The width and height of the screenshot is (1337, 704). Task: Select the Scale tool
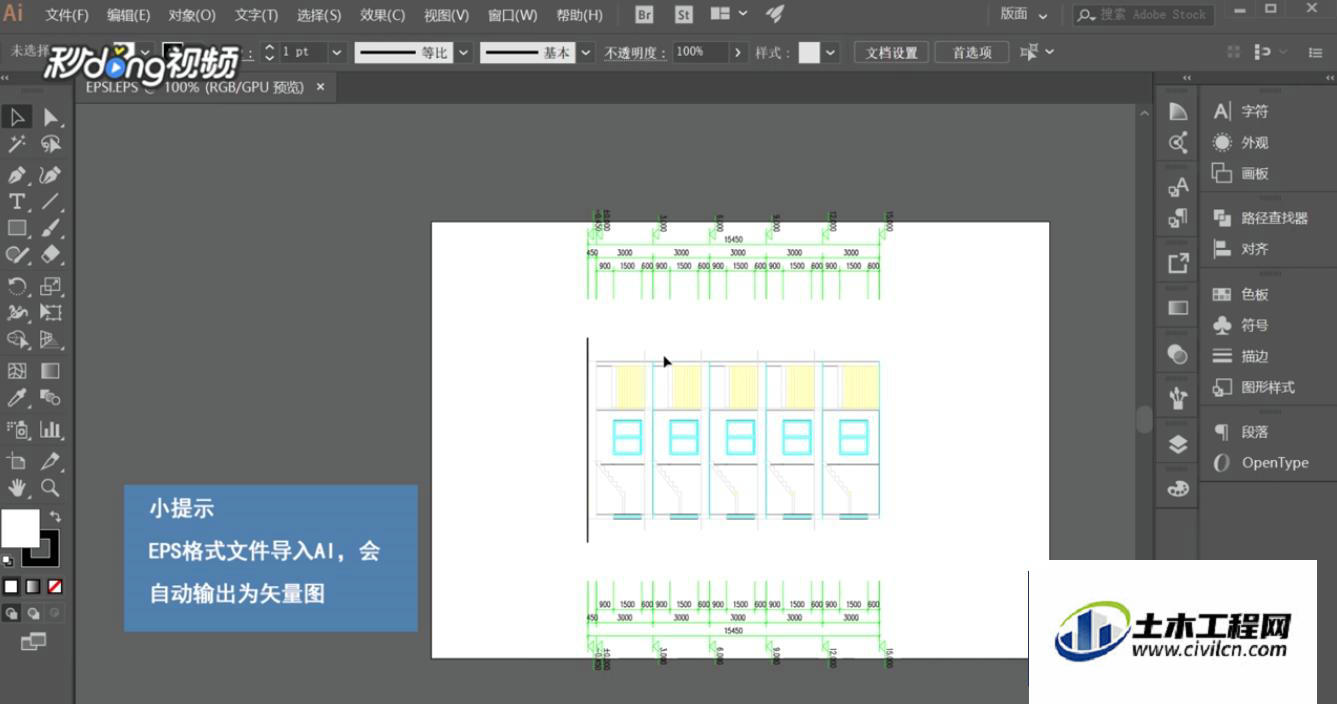point(51,287)
